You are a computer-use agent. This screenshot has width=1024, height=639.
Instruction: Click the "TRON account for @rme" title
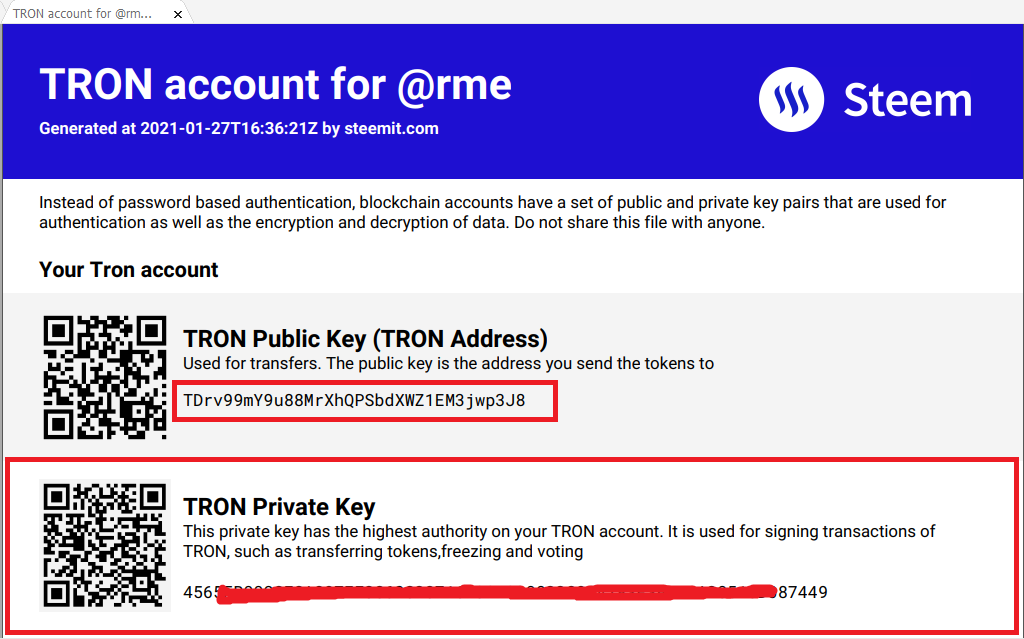pos(275,84)
